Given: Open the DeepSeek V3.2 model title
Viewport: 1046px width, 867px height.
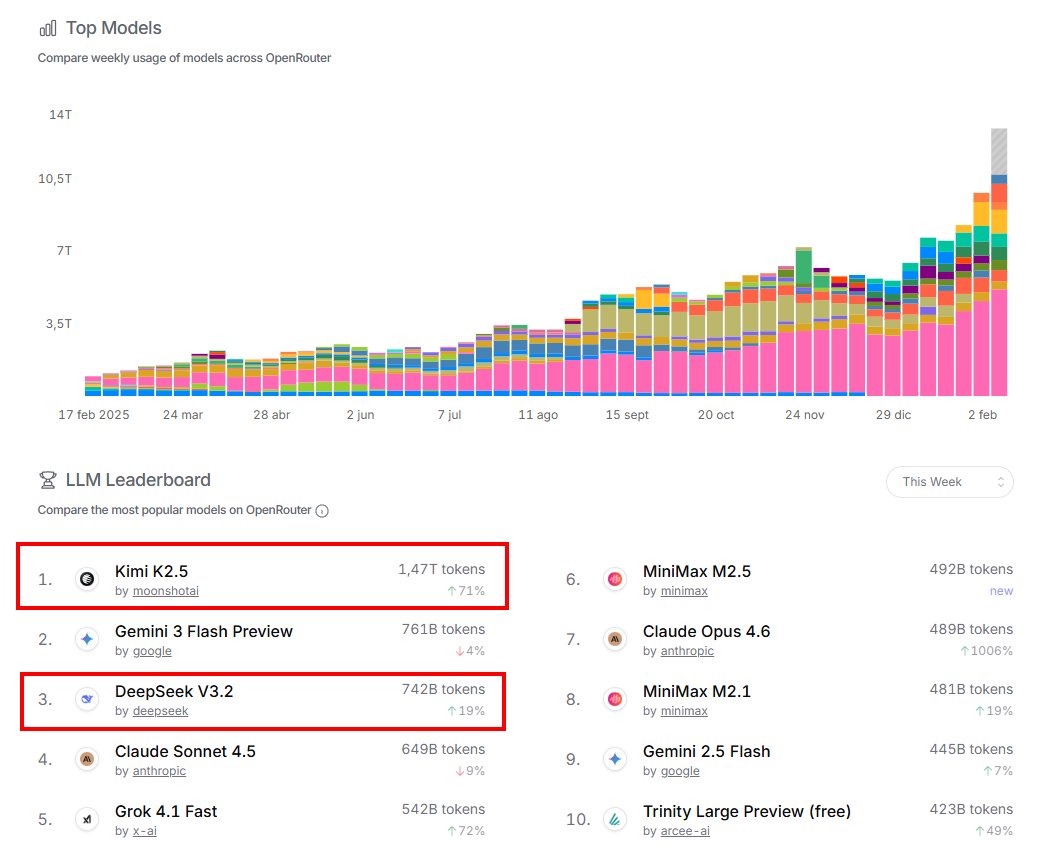Looking at the screenshot, I should (x=174, y=692).
